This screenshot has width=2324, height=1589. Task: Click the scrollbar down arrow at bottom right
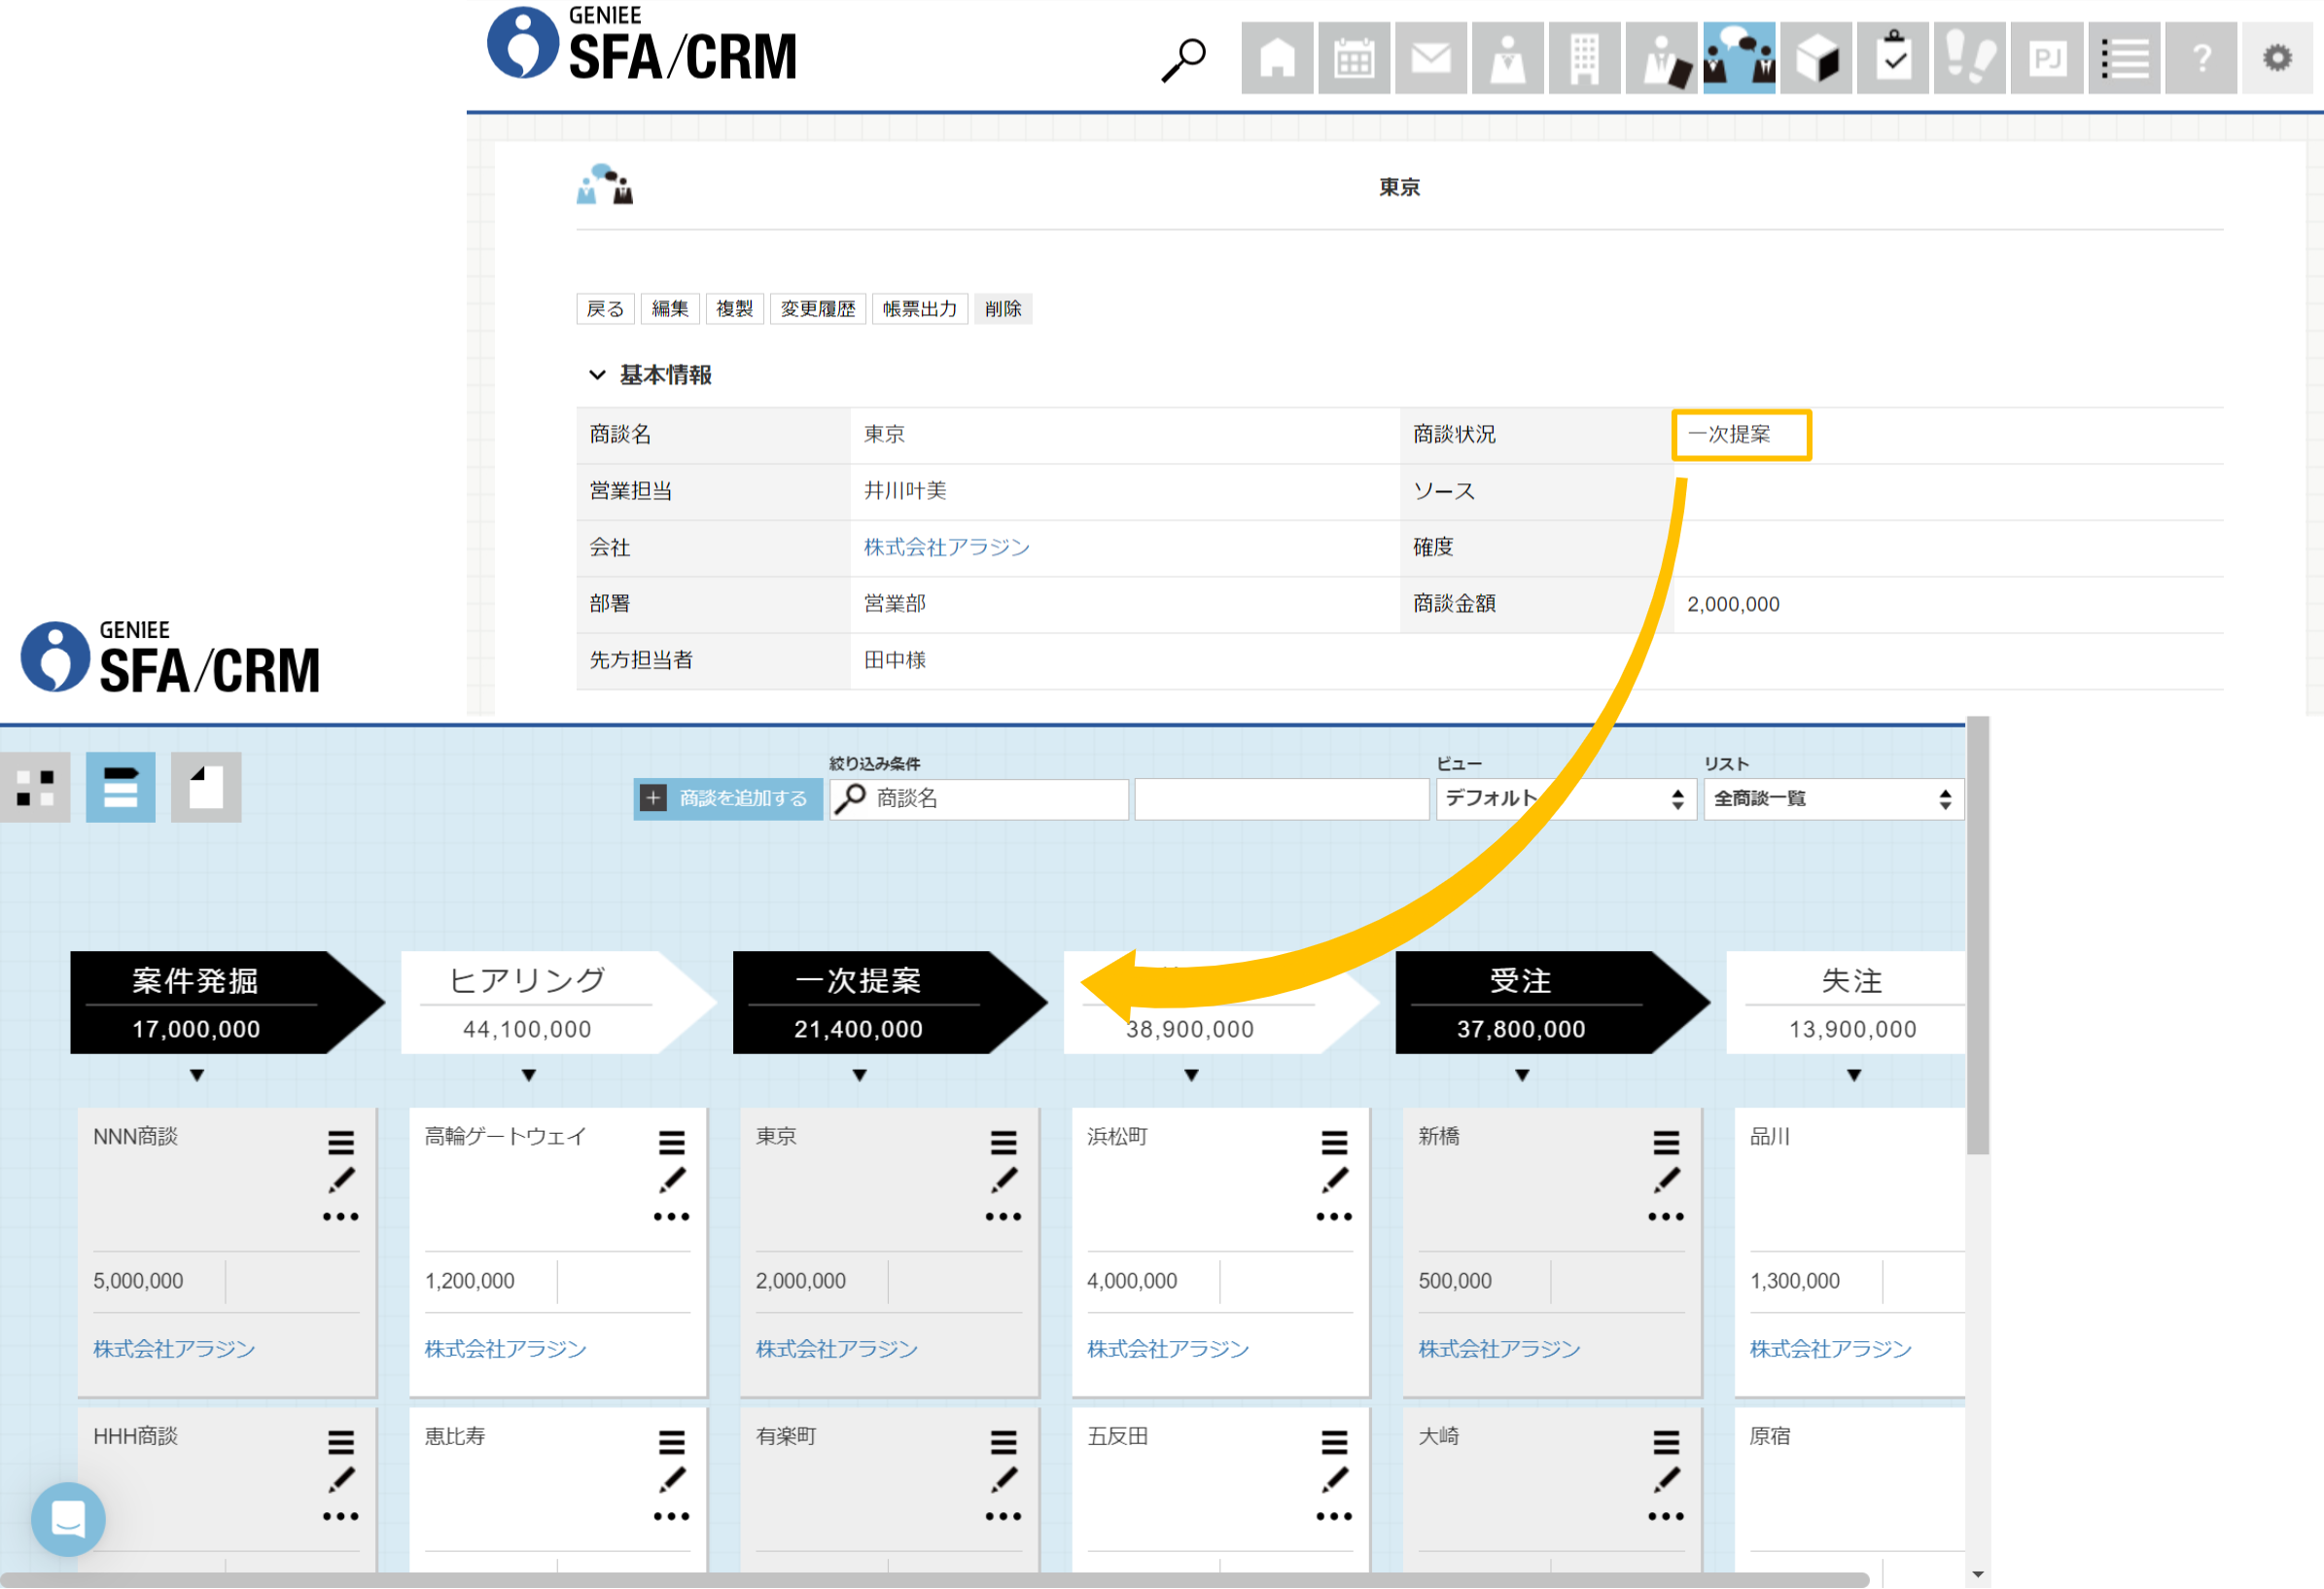(1978, 1576)
